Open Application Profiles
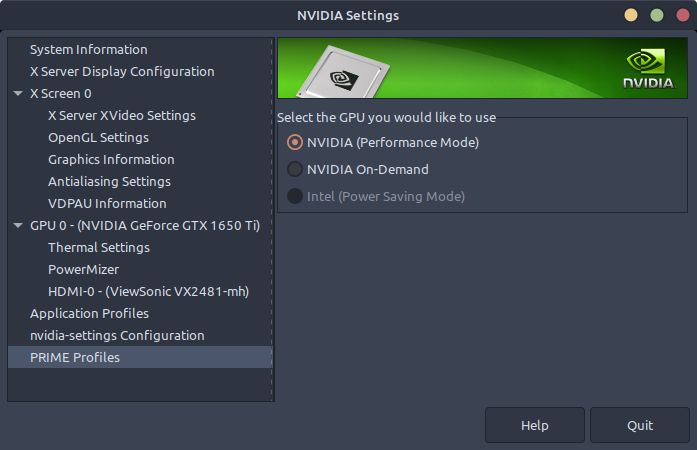Viewport: 697px width, 450px height. 89,314
